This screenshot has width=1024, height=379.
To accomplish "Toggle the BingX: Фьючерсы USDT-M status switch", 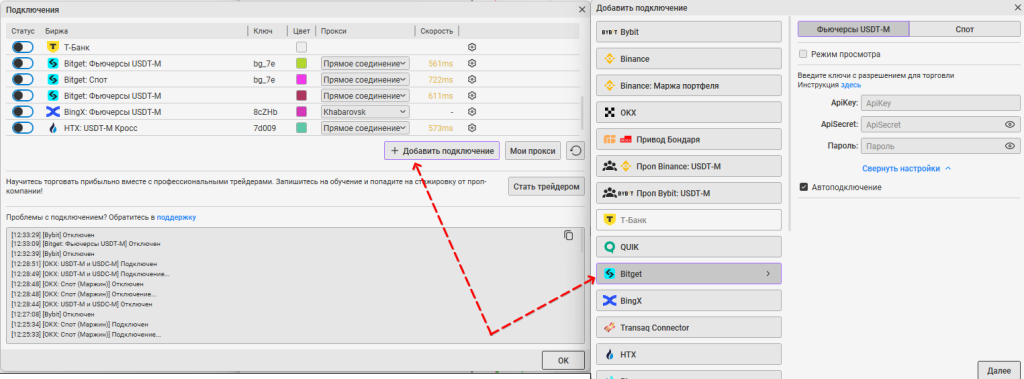I will [x=23, y=112].
